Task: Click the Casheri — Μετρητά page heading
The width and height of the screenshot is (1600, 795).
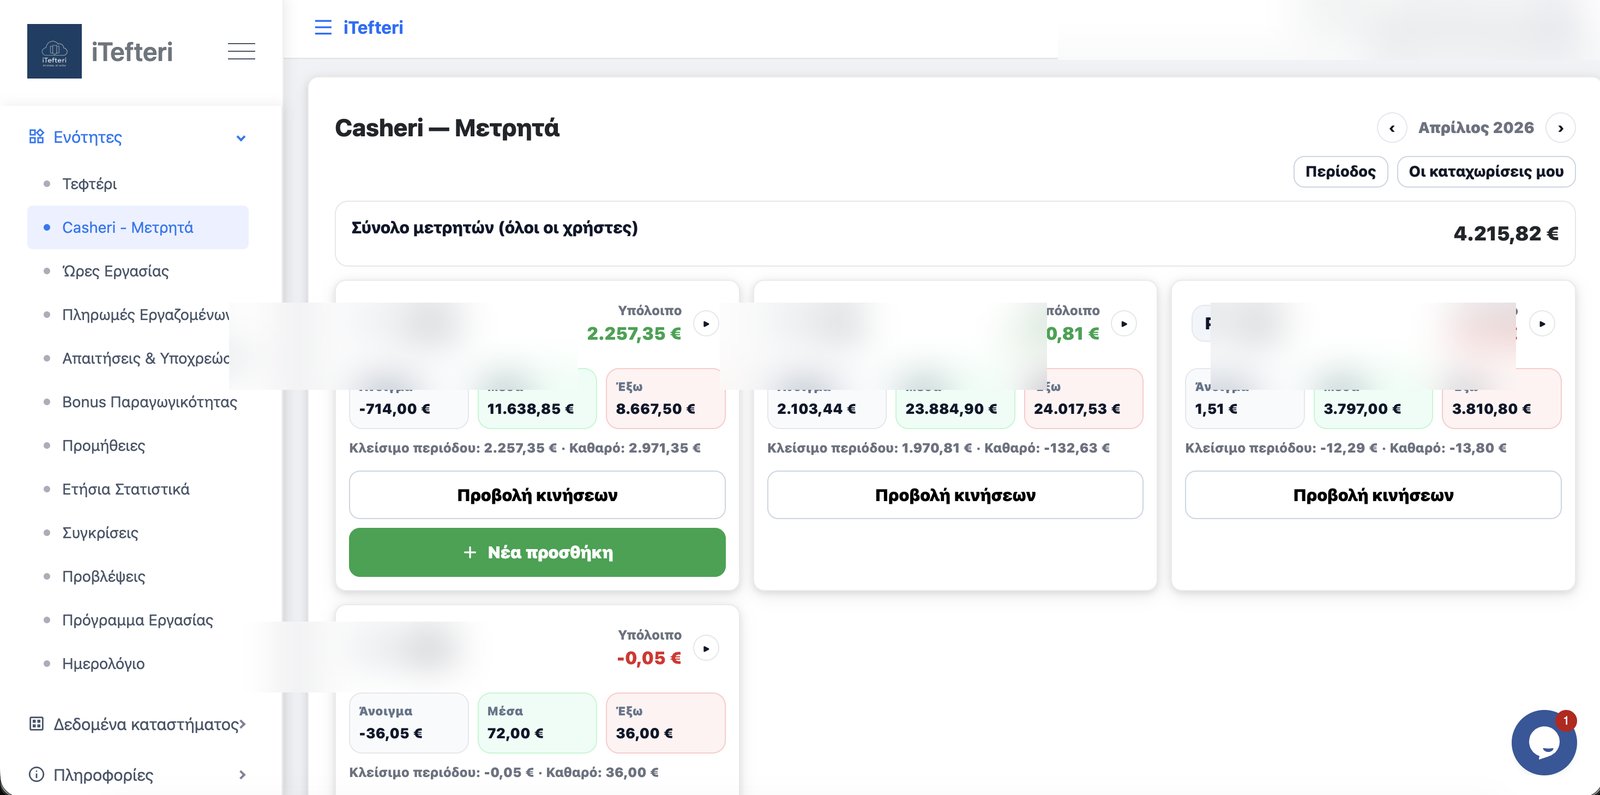Action: (x=447, y=128)
